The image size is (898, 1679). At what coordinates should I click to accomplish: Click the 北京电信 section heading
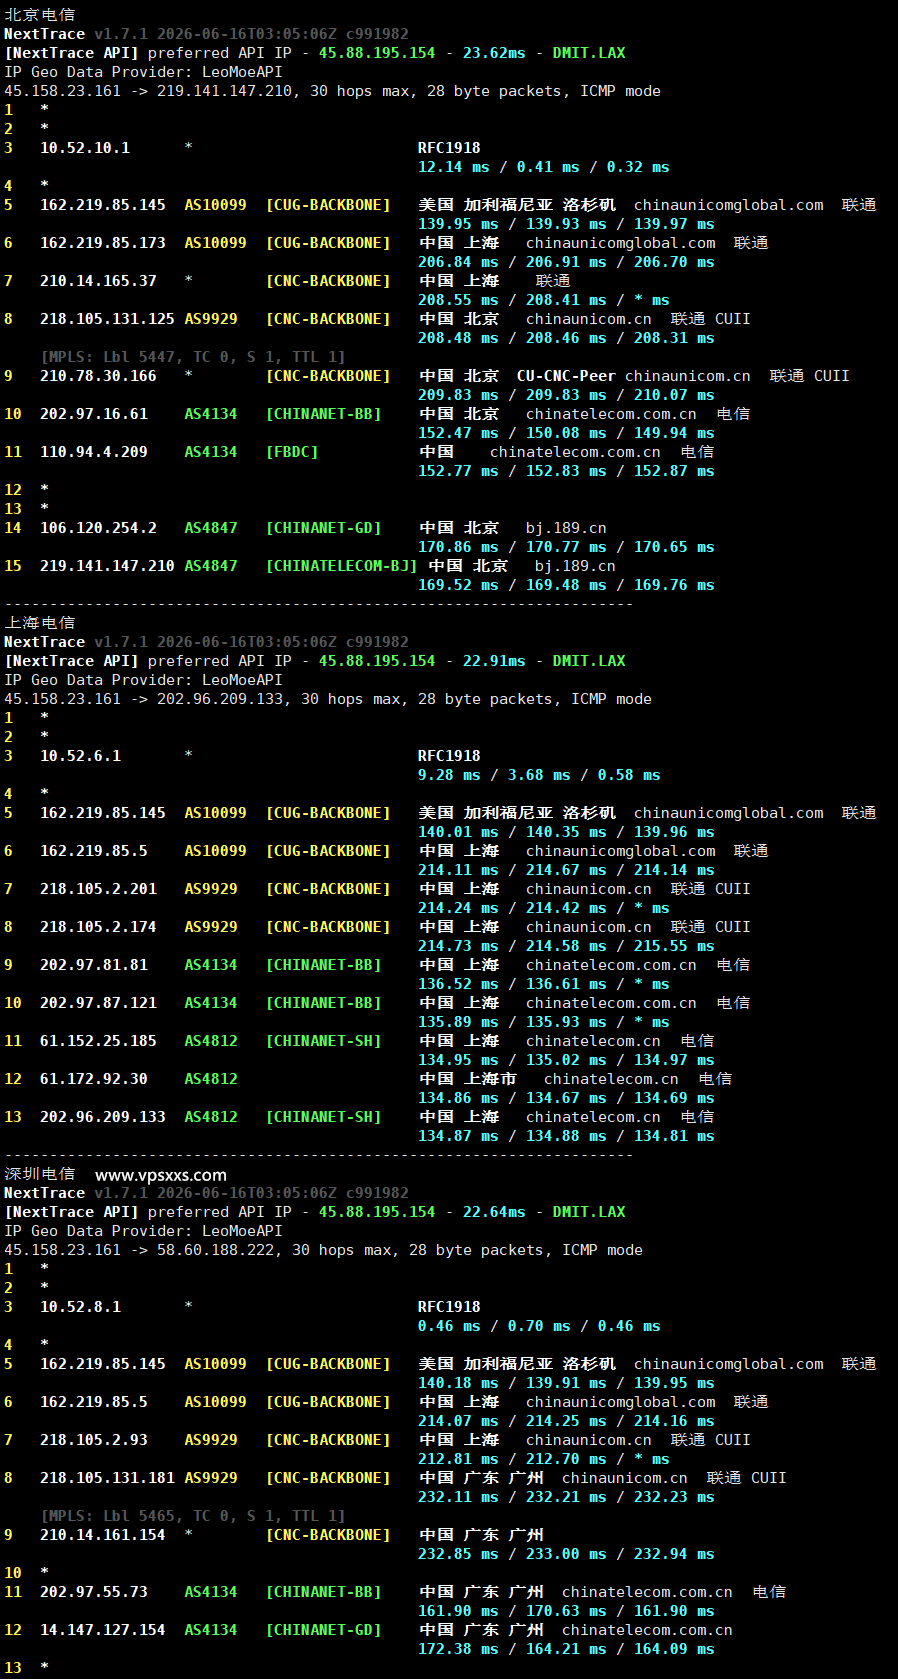pos(40,15)
